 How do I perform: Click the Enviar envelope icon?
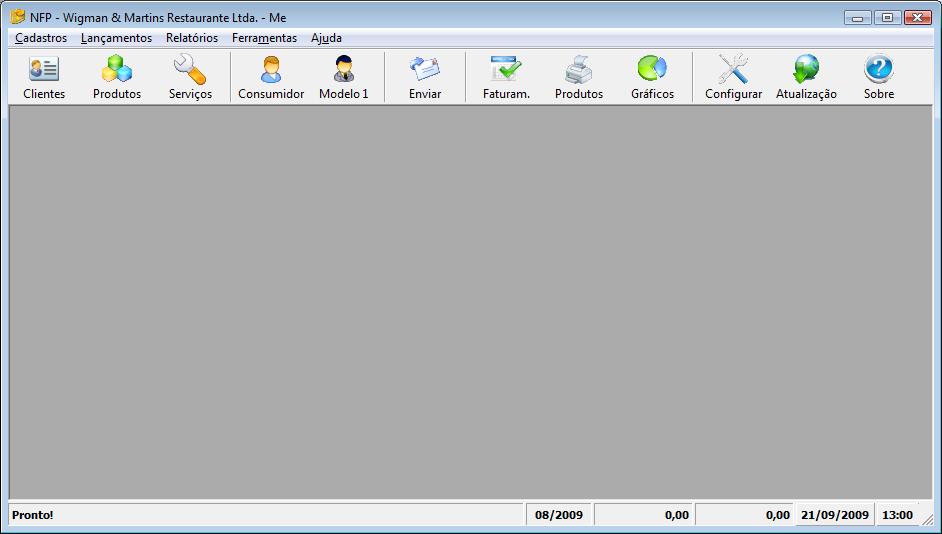(x=425, y=69)
